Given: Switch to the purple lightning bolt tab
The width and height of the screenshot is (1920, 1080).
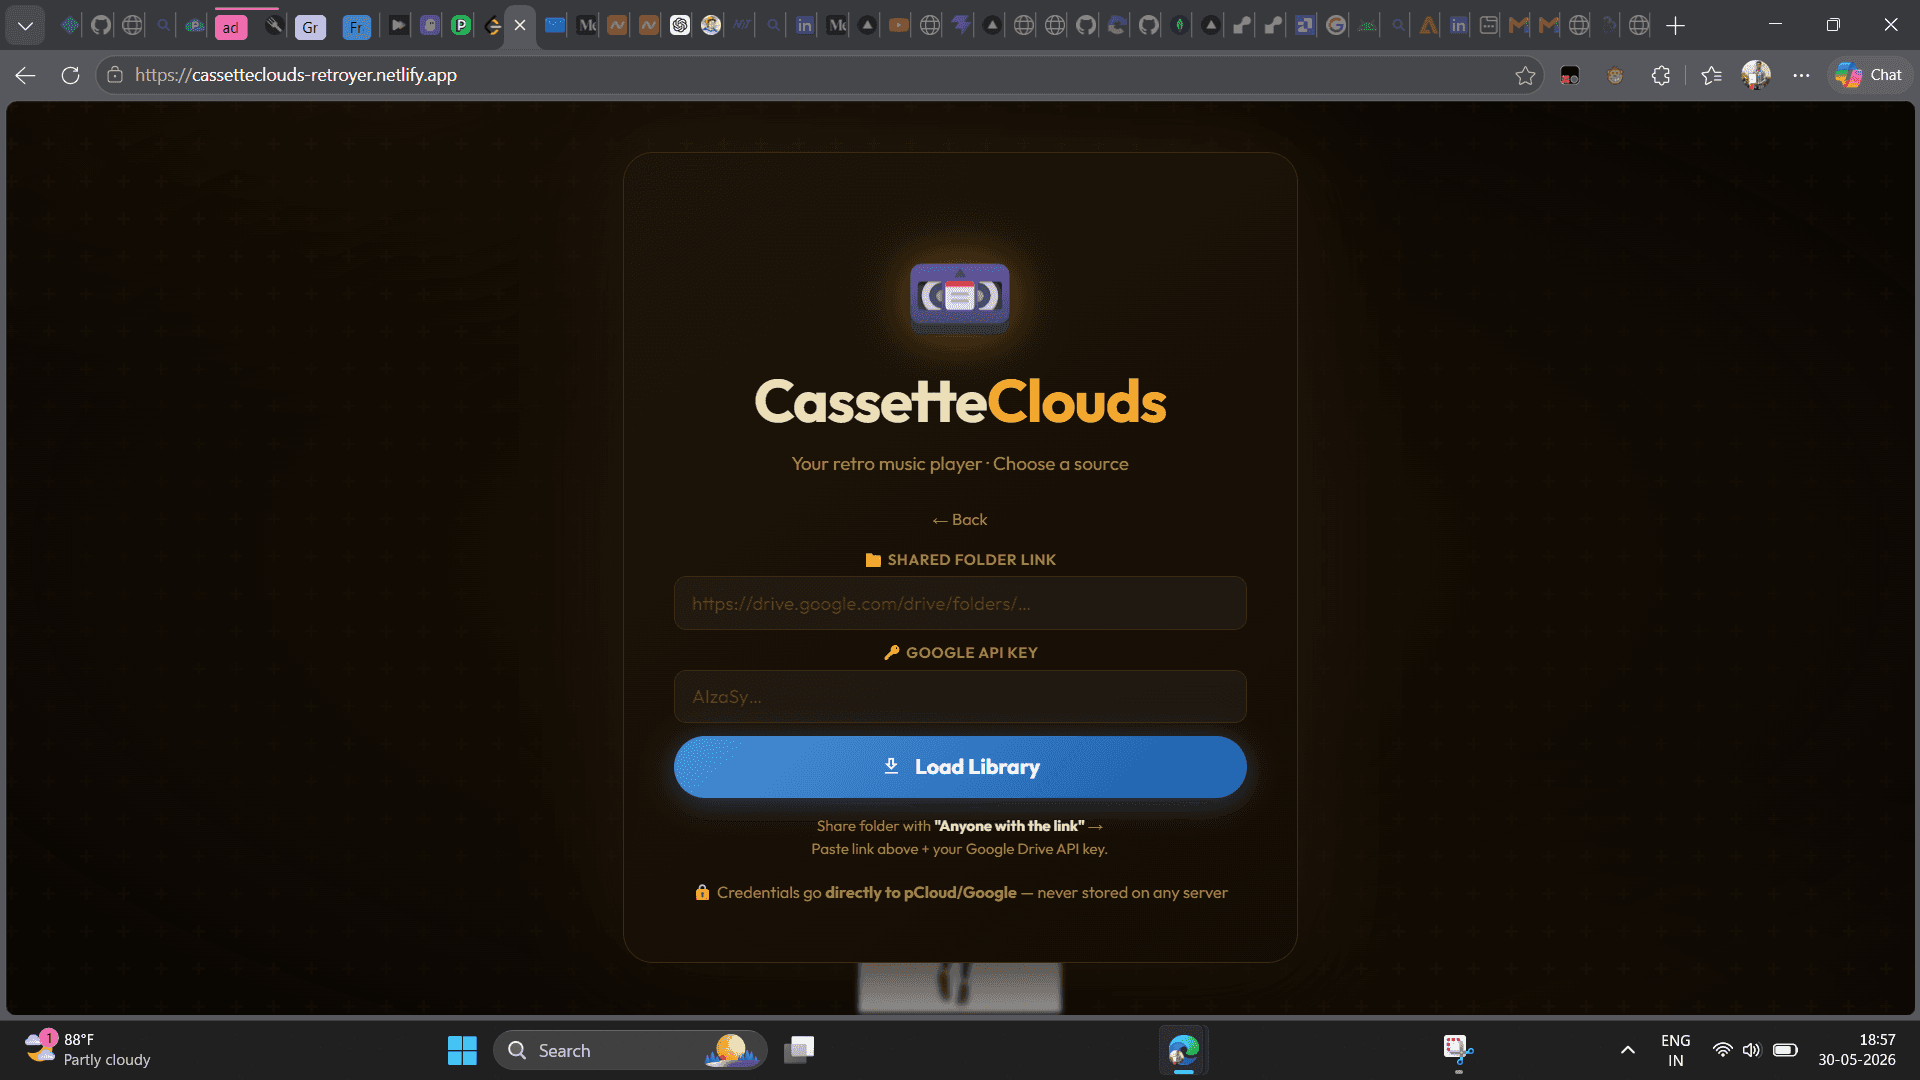Looking at the screenshot, I should 961,24.
